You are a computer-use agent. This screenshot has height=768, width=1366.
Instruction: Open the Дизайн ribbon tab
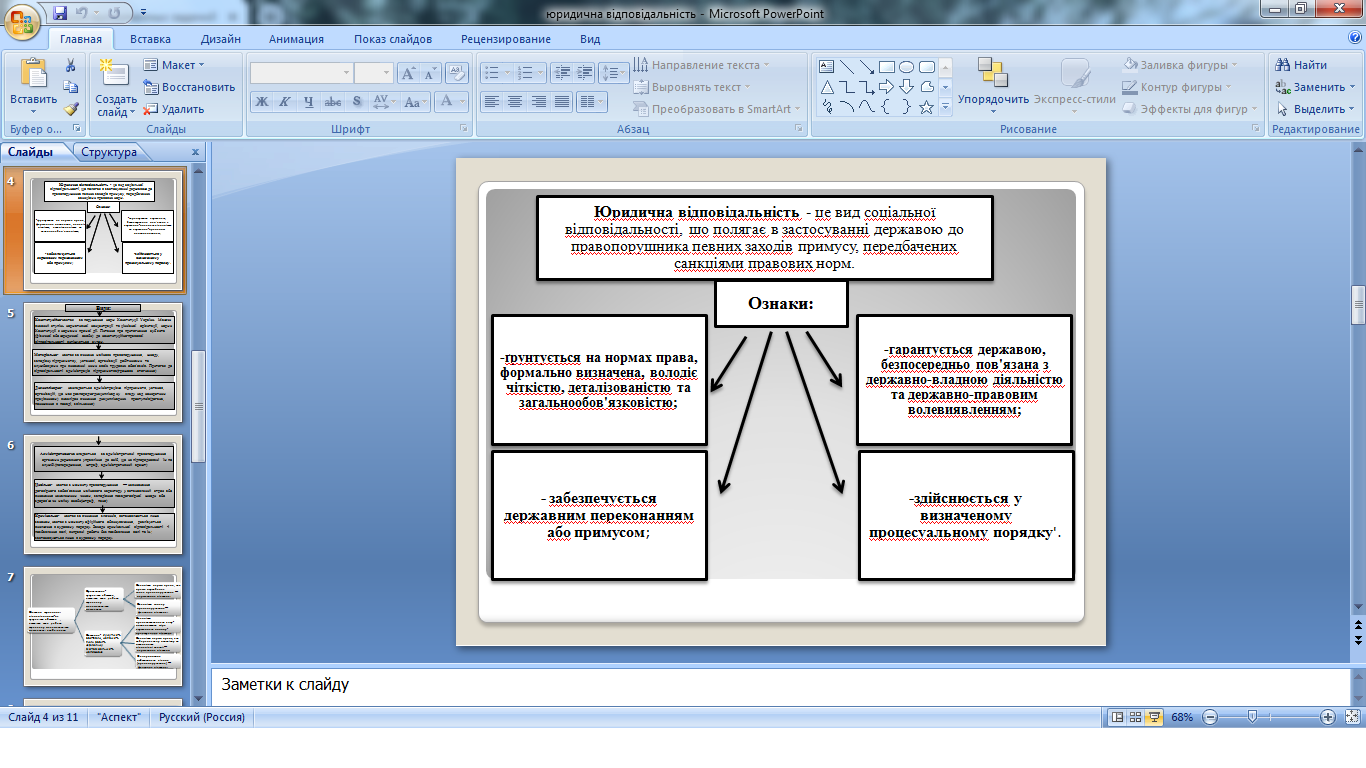tap(220, 39)
